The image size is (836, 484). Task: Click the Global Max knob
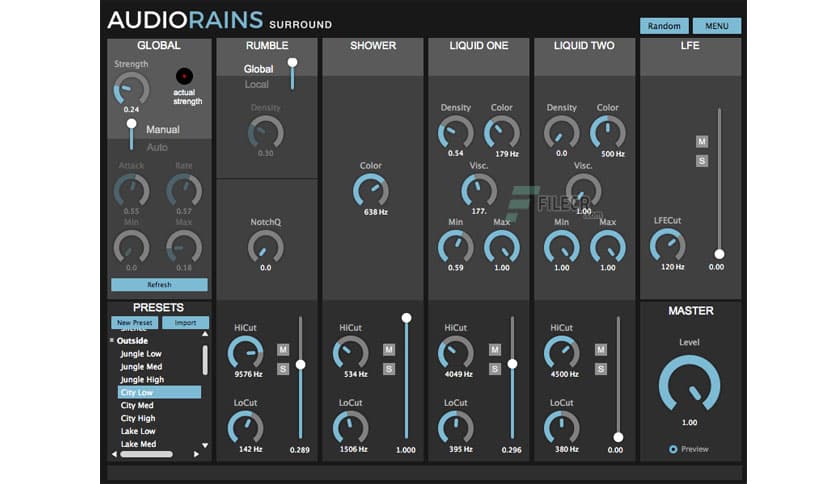tap(184, 247)
